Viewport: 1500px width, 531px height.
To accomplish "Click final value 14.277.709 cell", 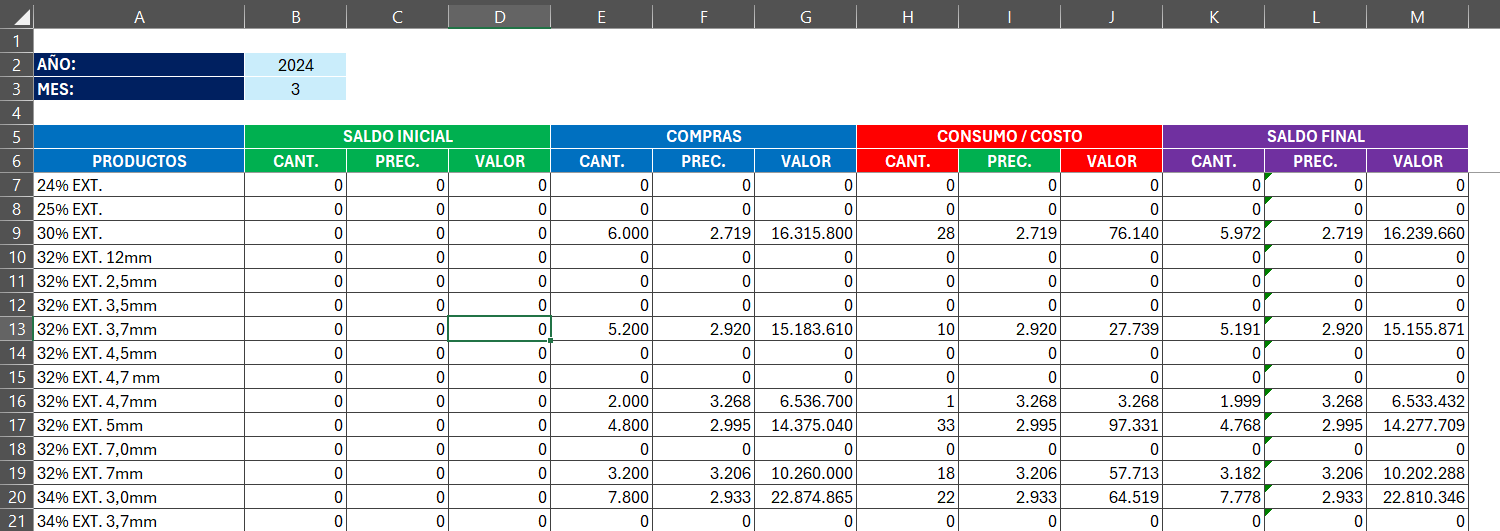I will click(x=1417, y=425).
